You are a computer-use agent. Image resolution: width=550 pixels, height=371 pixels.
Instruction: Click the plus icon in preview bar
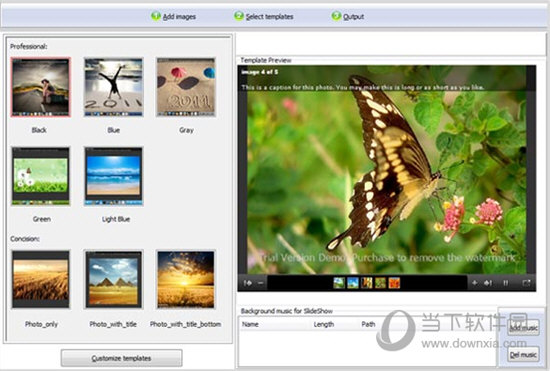pyautogui.click(x=475, y=283)
